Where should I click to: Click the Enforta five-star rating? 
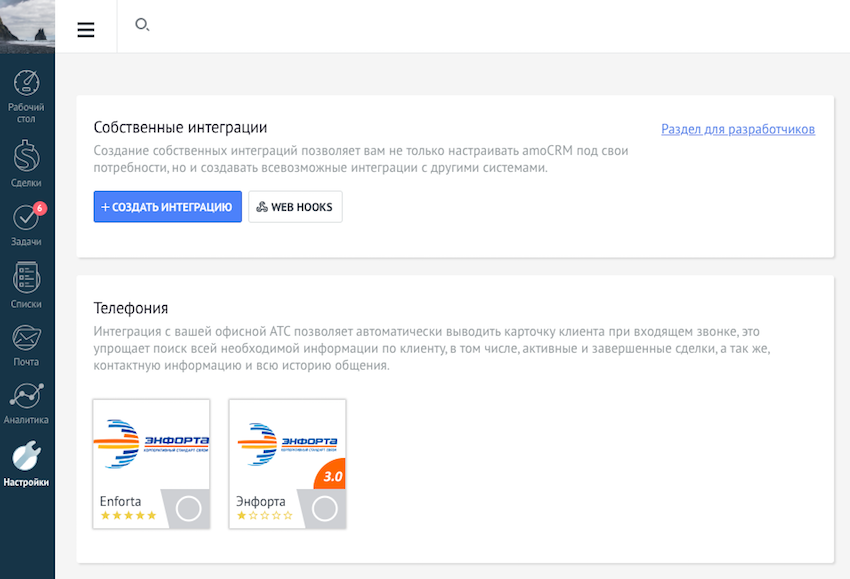128,516
